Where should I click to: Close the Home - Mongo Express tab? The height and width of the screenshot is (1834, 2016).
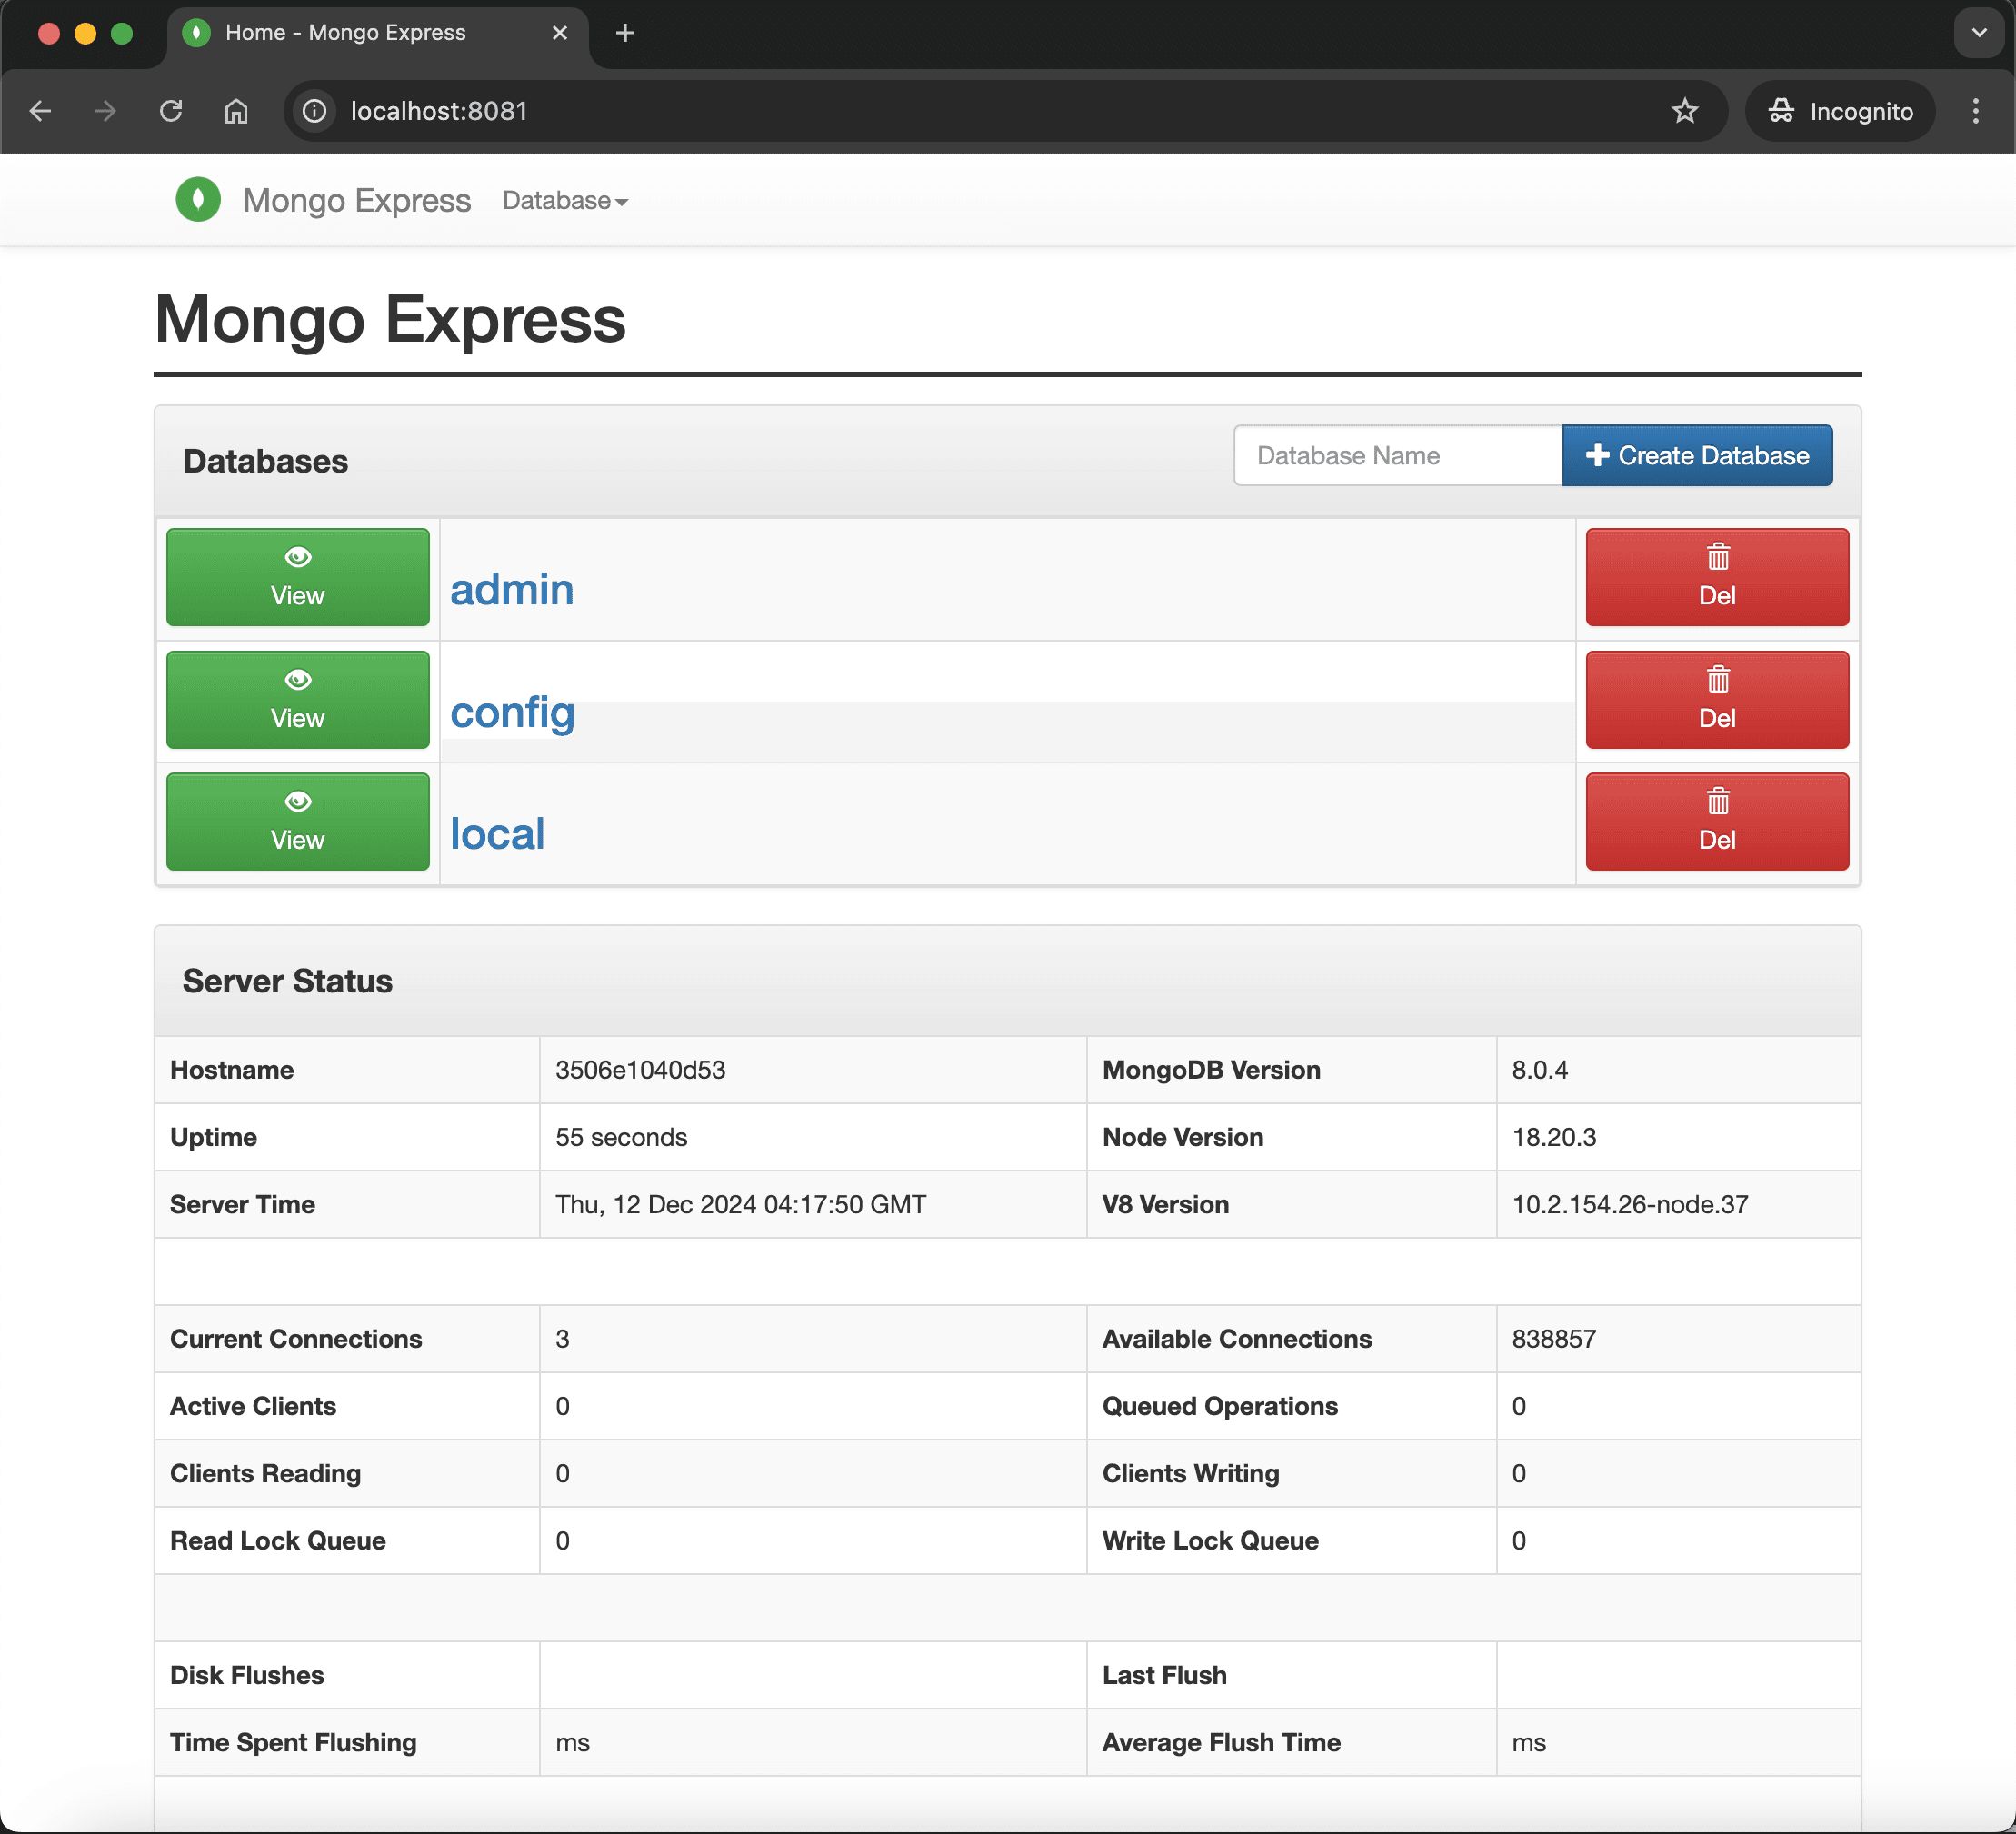[560, 33]
